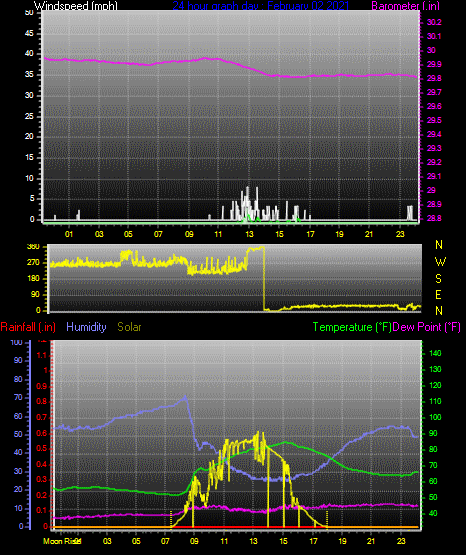Image resolution: width=466 pixels, height=555 pixels.
Task: Click hour "01" under the windspeed chart
Action: point(69,234)
